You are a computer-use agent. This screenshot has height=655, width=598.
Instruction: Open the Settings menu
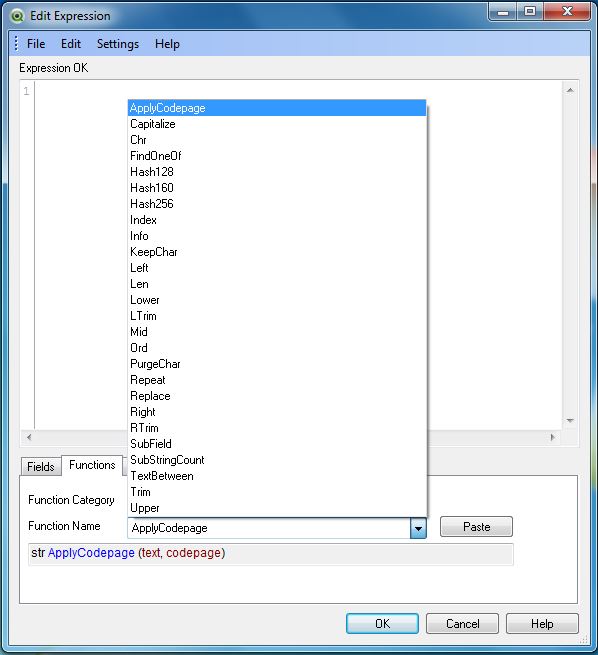[118, 44]
